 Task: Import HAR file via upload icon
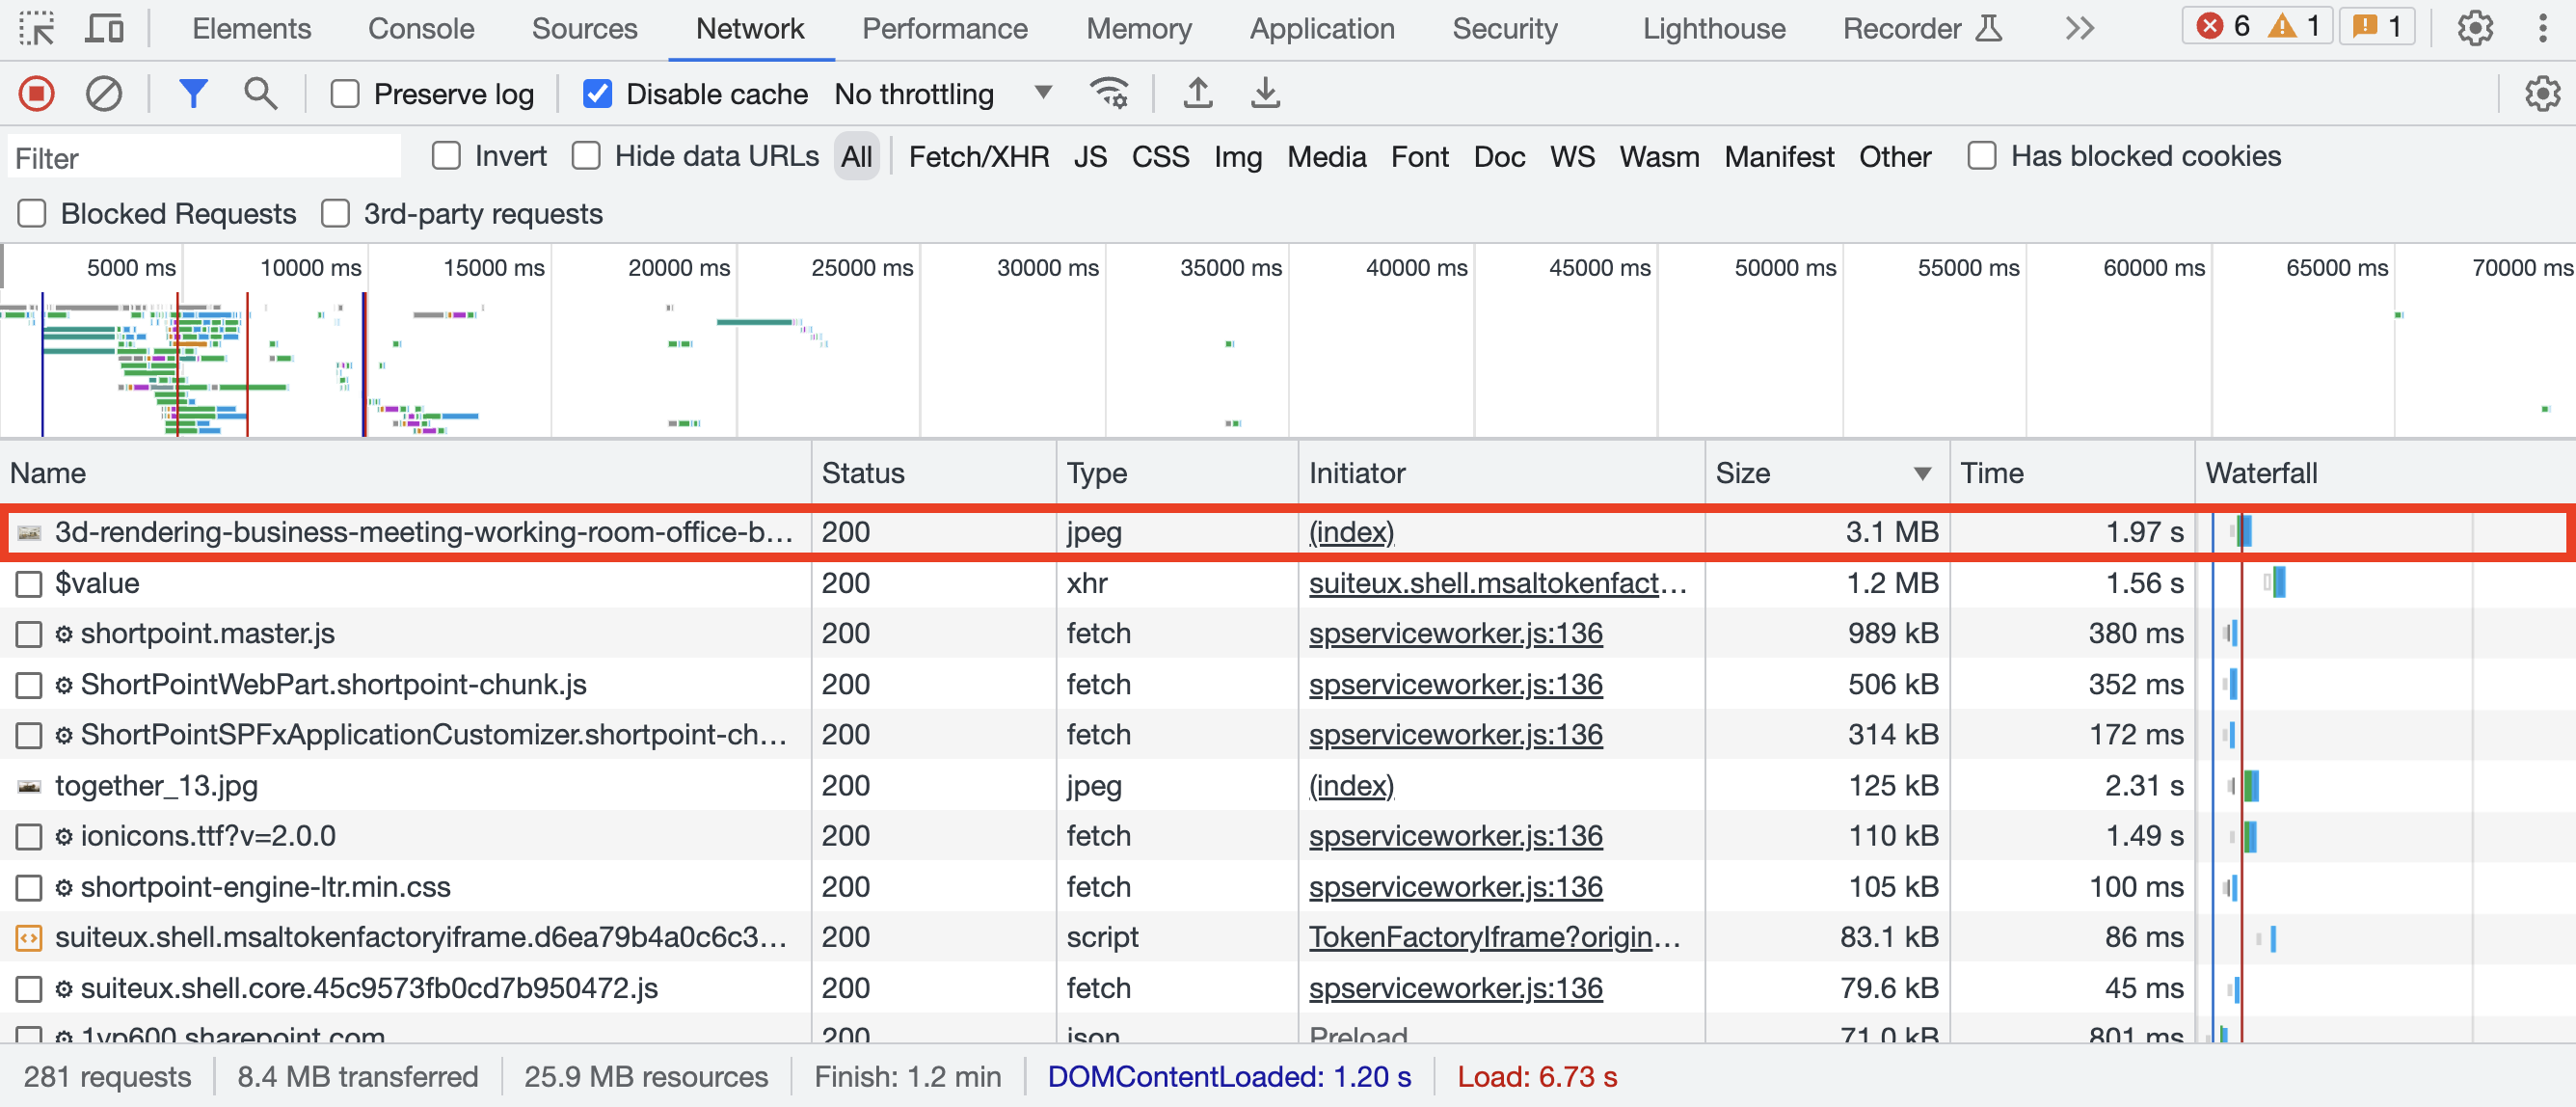(x=1197, y=93)
